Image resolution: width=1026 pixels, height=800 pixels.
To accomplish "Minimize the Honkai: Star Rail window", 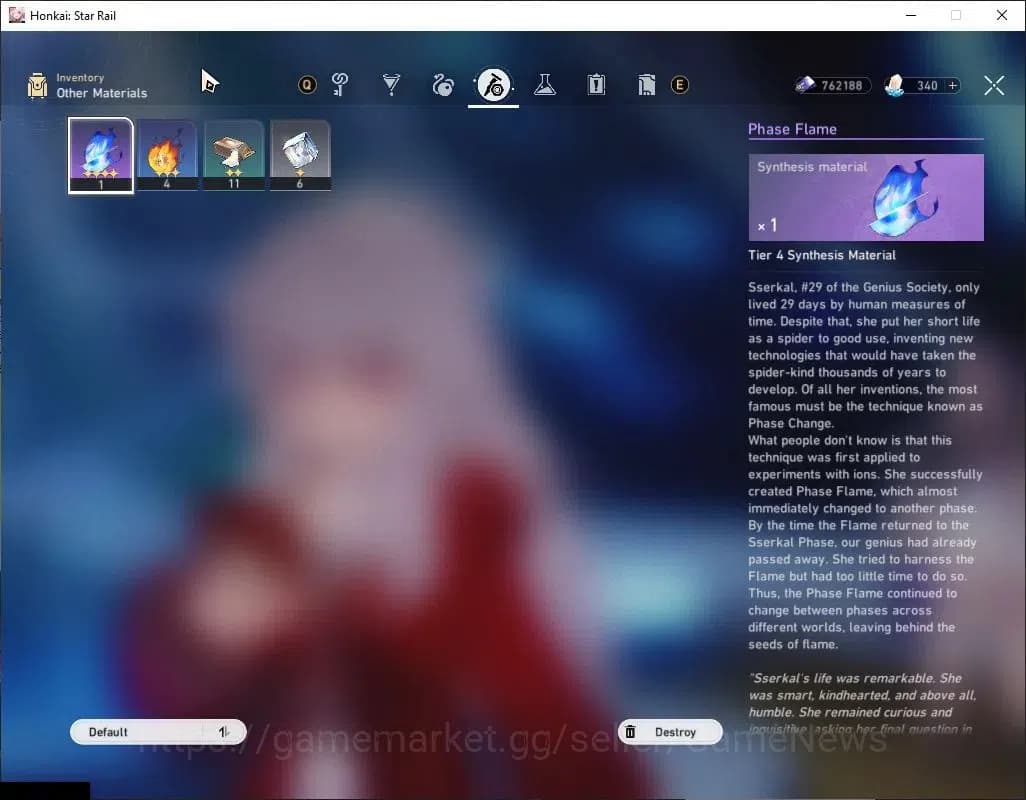I will click(911, 15).
